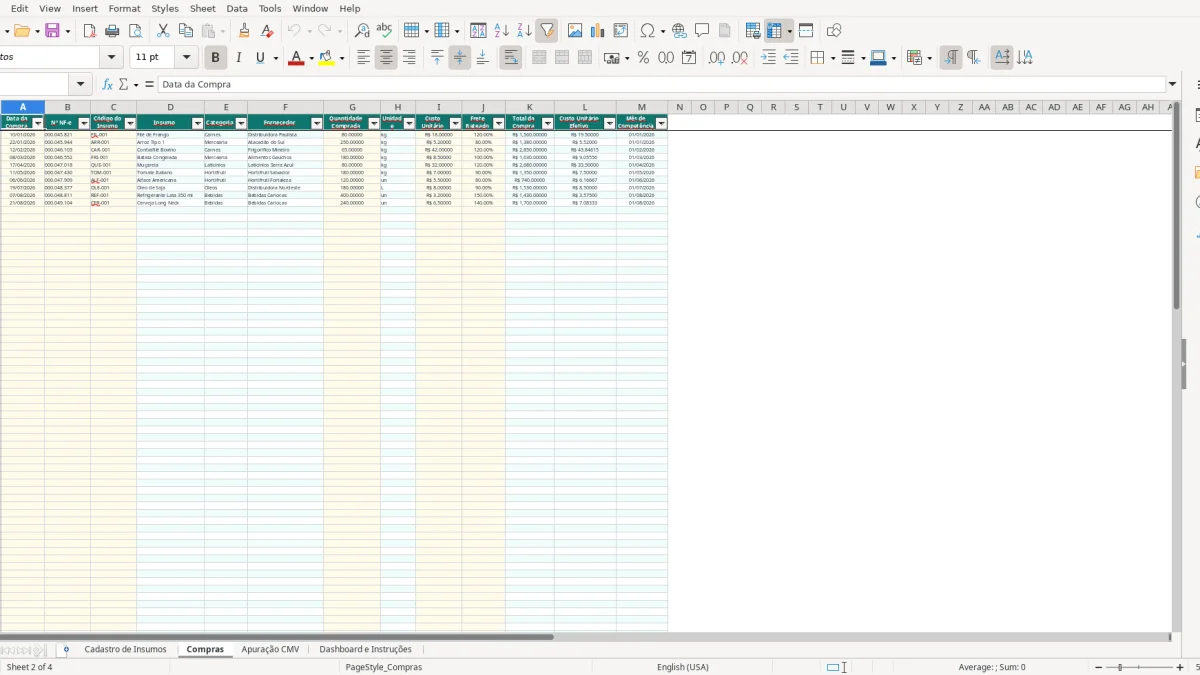1200x675 pixels.
Task: Align cell text left
Action: 363,58
